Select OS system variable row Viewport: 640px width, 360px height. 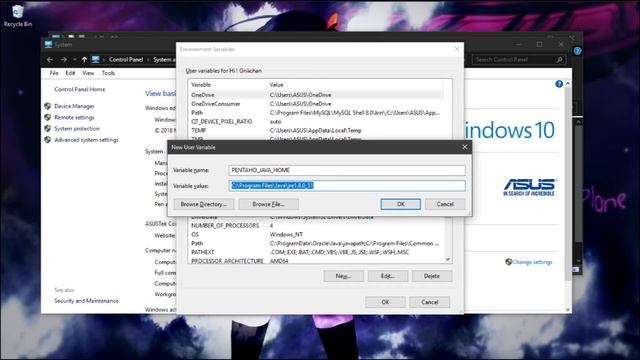pyautogui.click(x=316, y=234)
